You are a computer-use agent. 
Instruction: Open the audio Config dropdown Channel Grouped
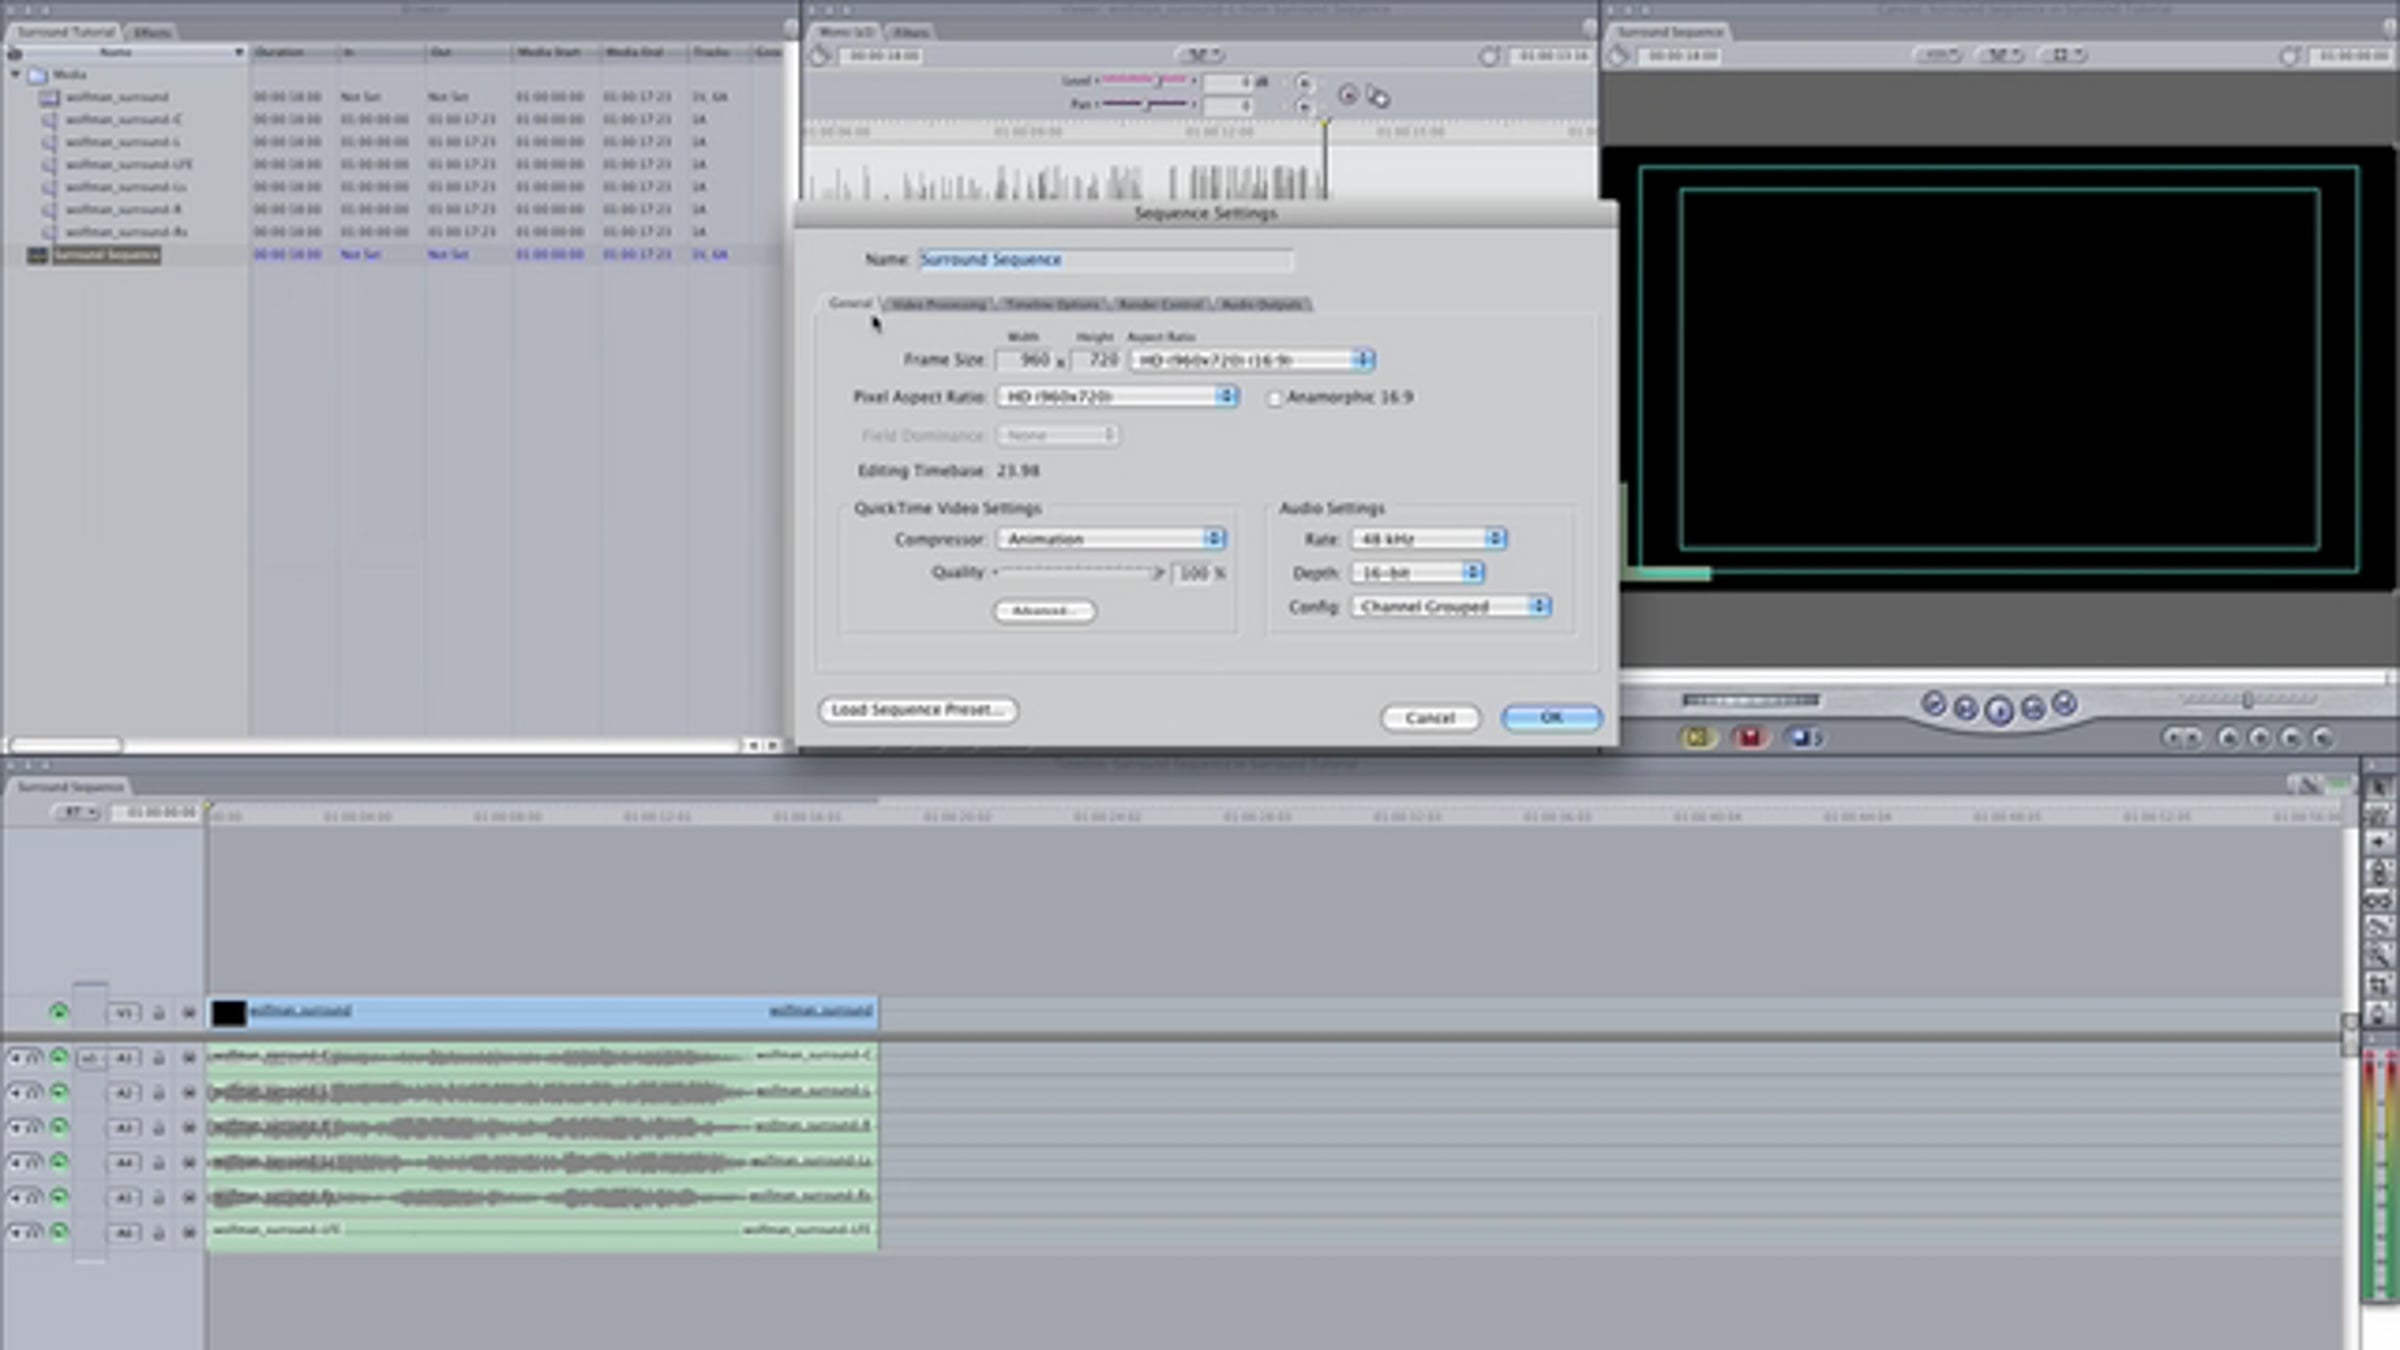click(x=1450, y=607)
